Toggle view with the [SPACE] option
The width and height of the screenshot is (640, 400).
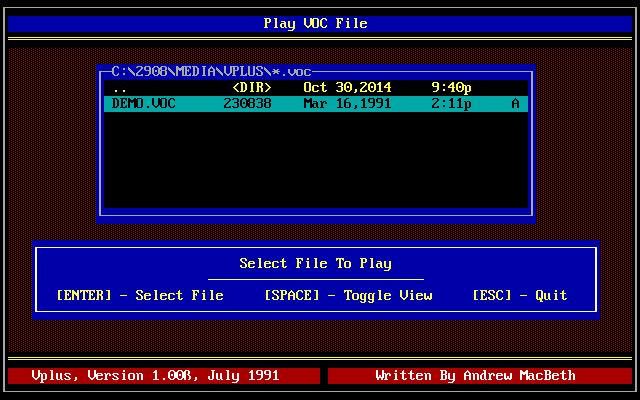pyautogui.click(x=348, y=295)
